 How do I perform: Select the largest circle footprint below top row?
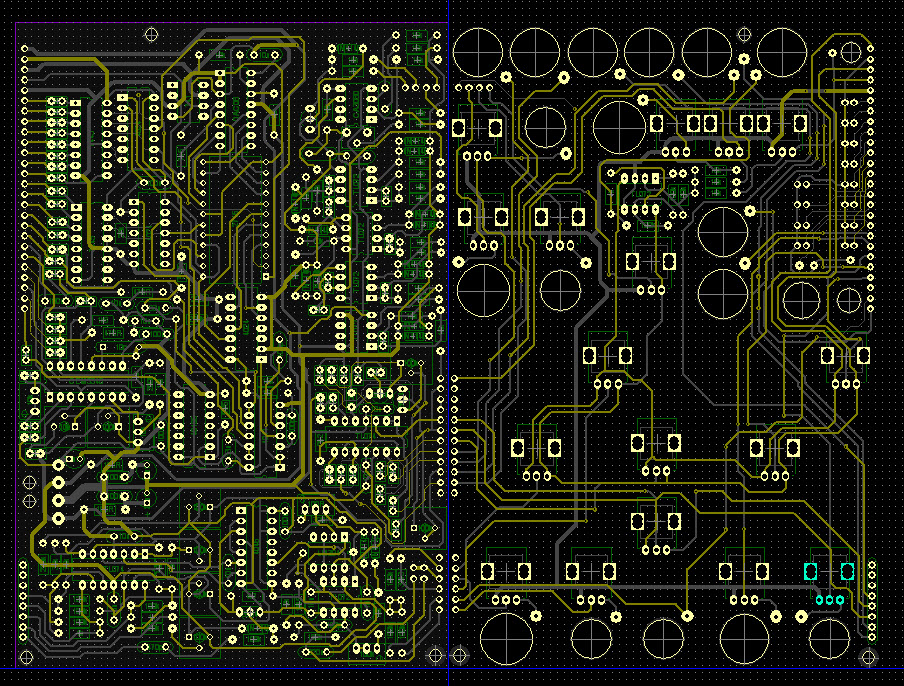coord(620,126)
